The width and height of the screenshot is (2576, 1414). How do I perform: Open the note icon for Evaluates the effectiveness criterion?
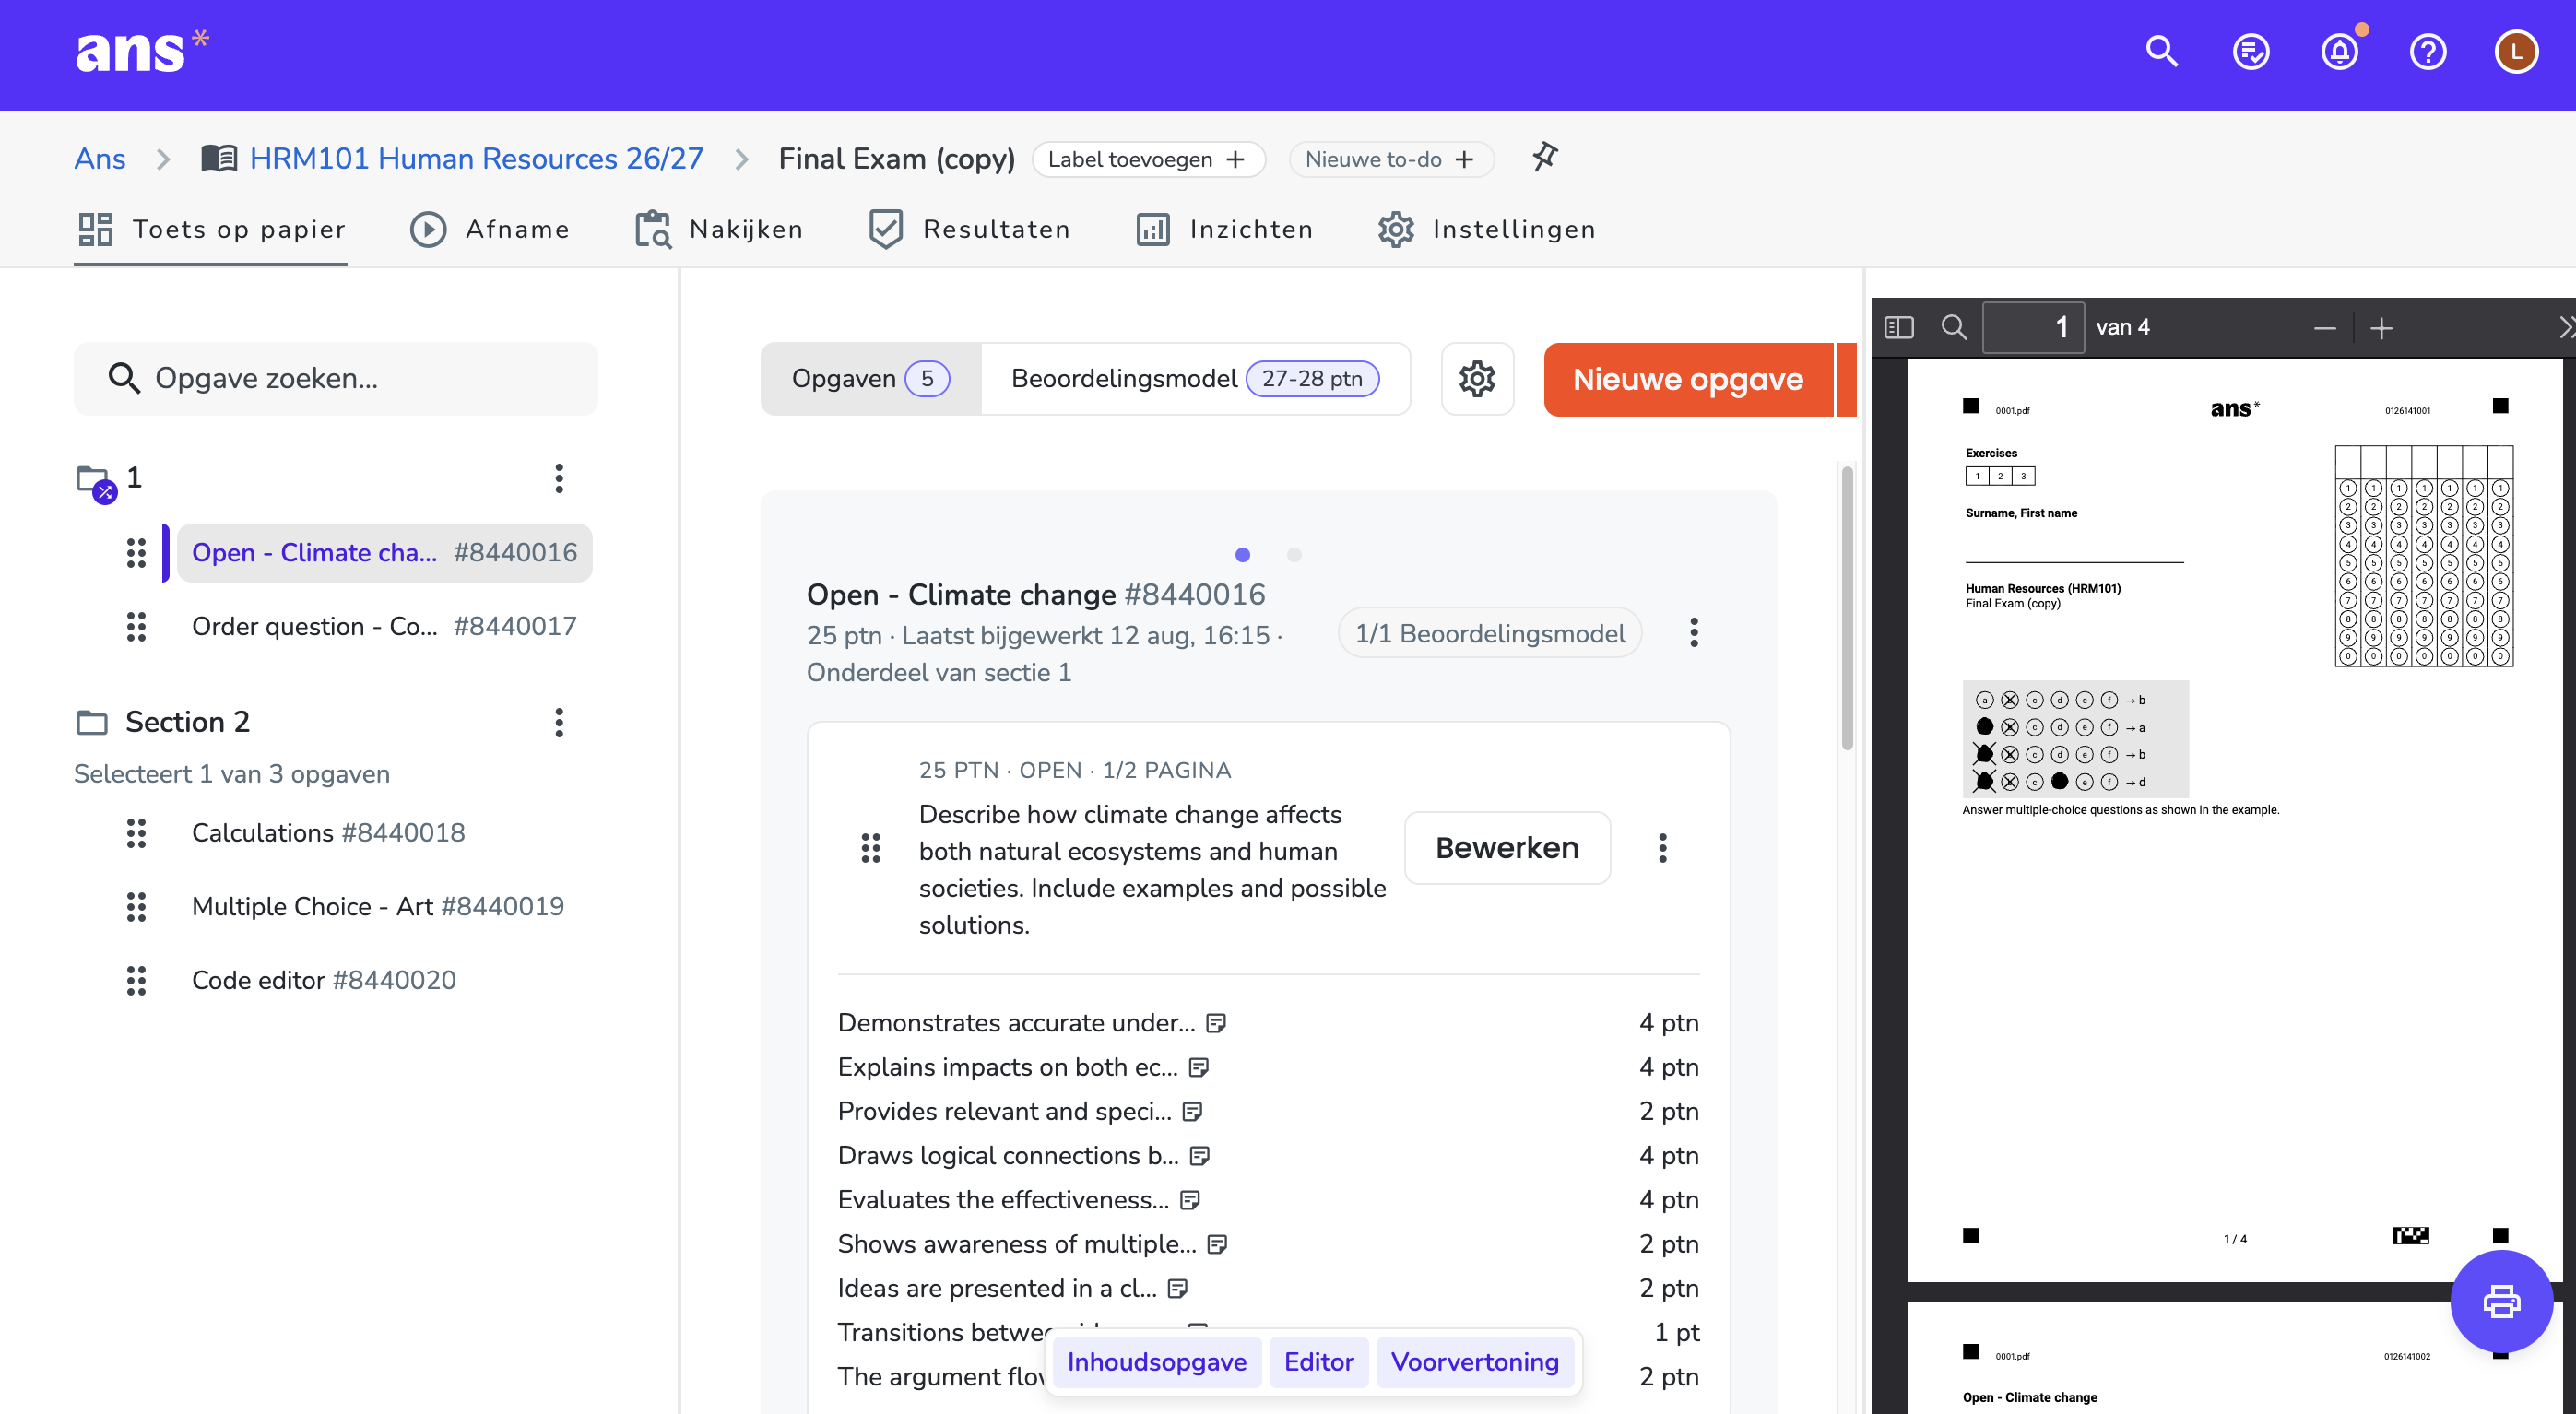[1190, 1200]
